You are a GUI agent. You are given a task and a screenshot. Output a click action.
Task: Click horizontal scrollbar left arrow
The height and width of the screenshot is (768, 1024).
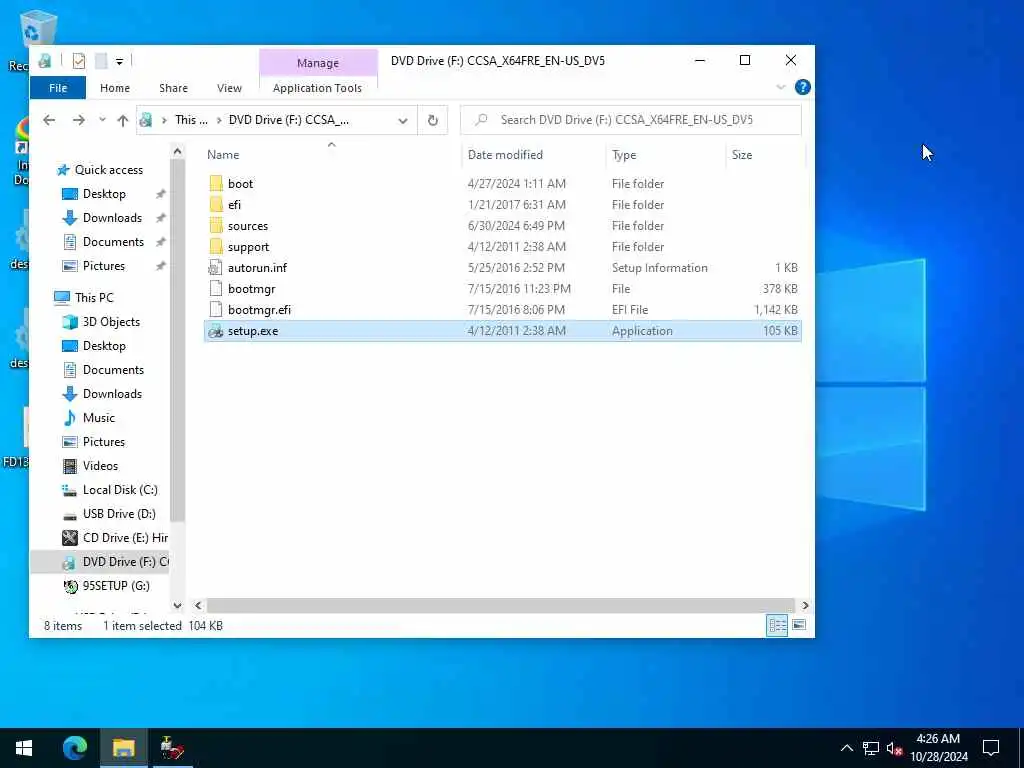pos(198,606)
